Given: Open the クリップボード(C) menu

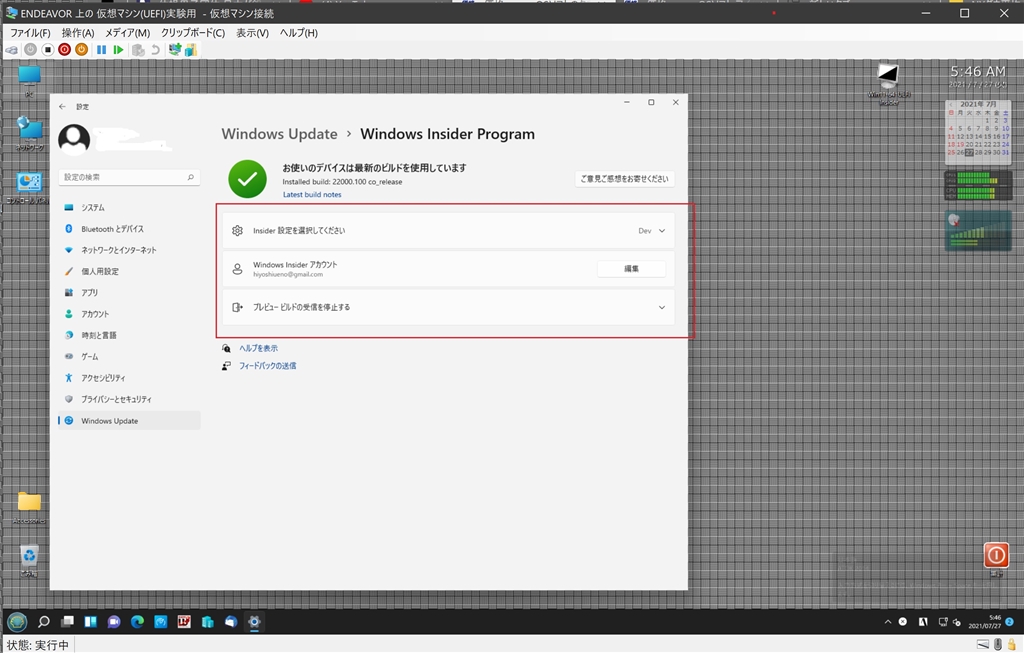Looking at the screenshot, I should (x=193, y=33).
